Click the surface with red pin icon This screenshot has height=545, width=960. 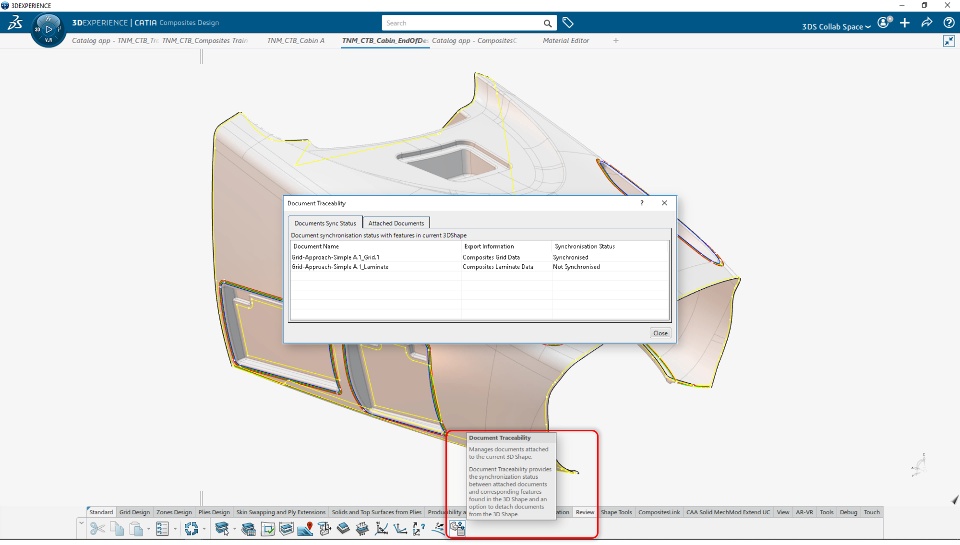point(305,528)
